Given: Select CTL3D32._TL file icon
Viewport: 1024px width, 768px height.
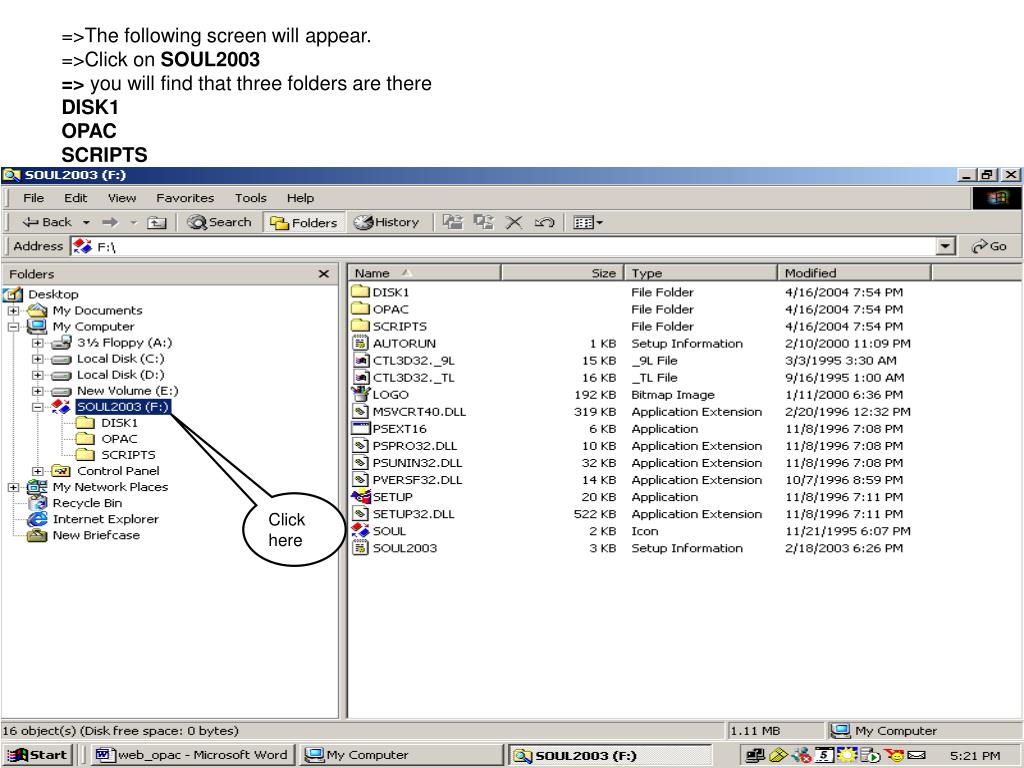Looking at the screenshot, I should pyautogui.click(x=360, y=377).
